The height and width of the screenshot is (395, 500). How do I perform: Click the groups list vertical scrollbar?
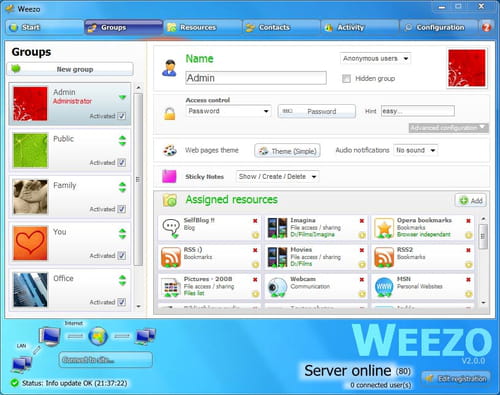pyautogui.click(x=138, y=180)
